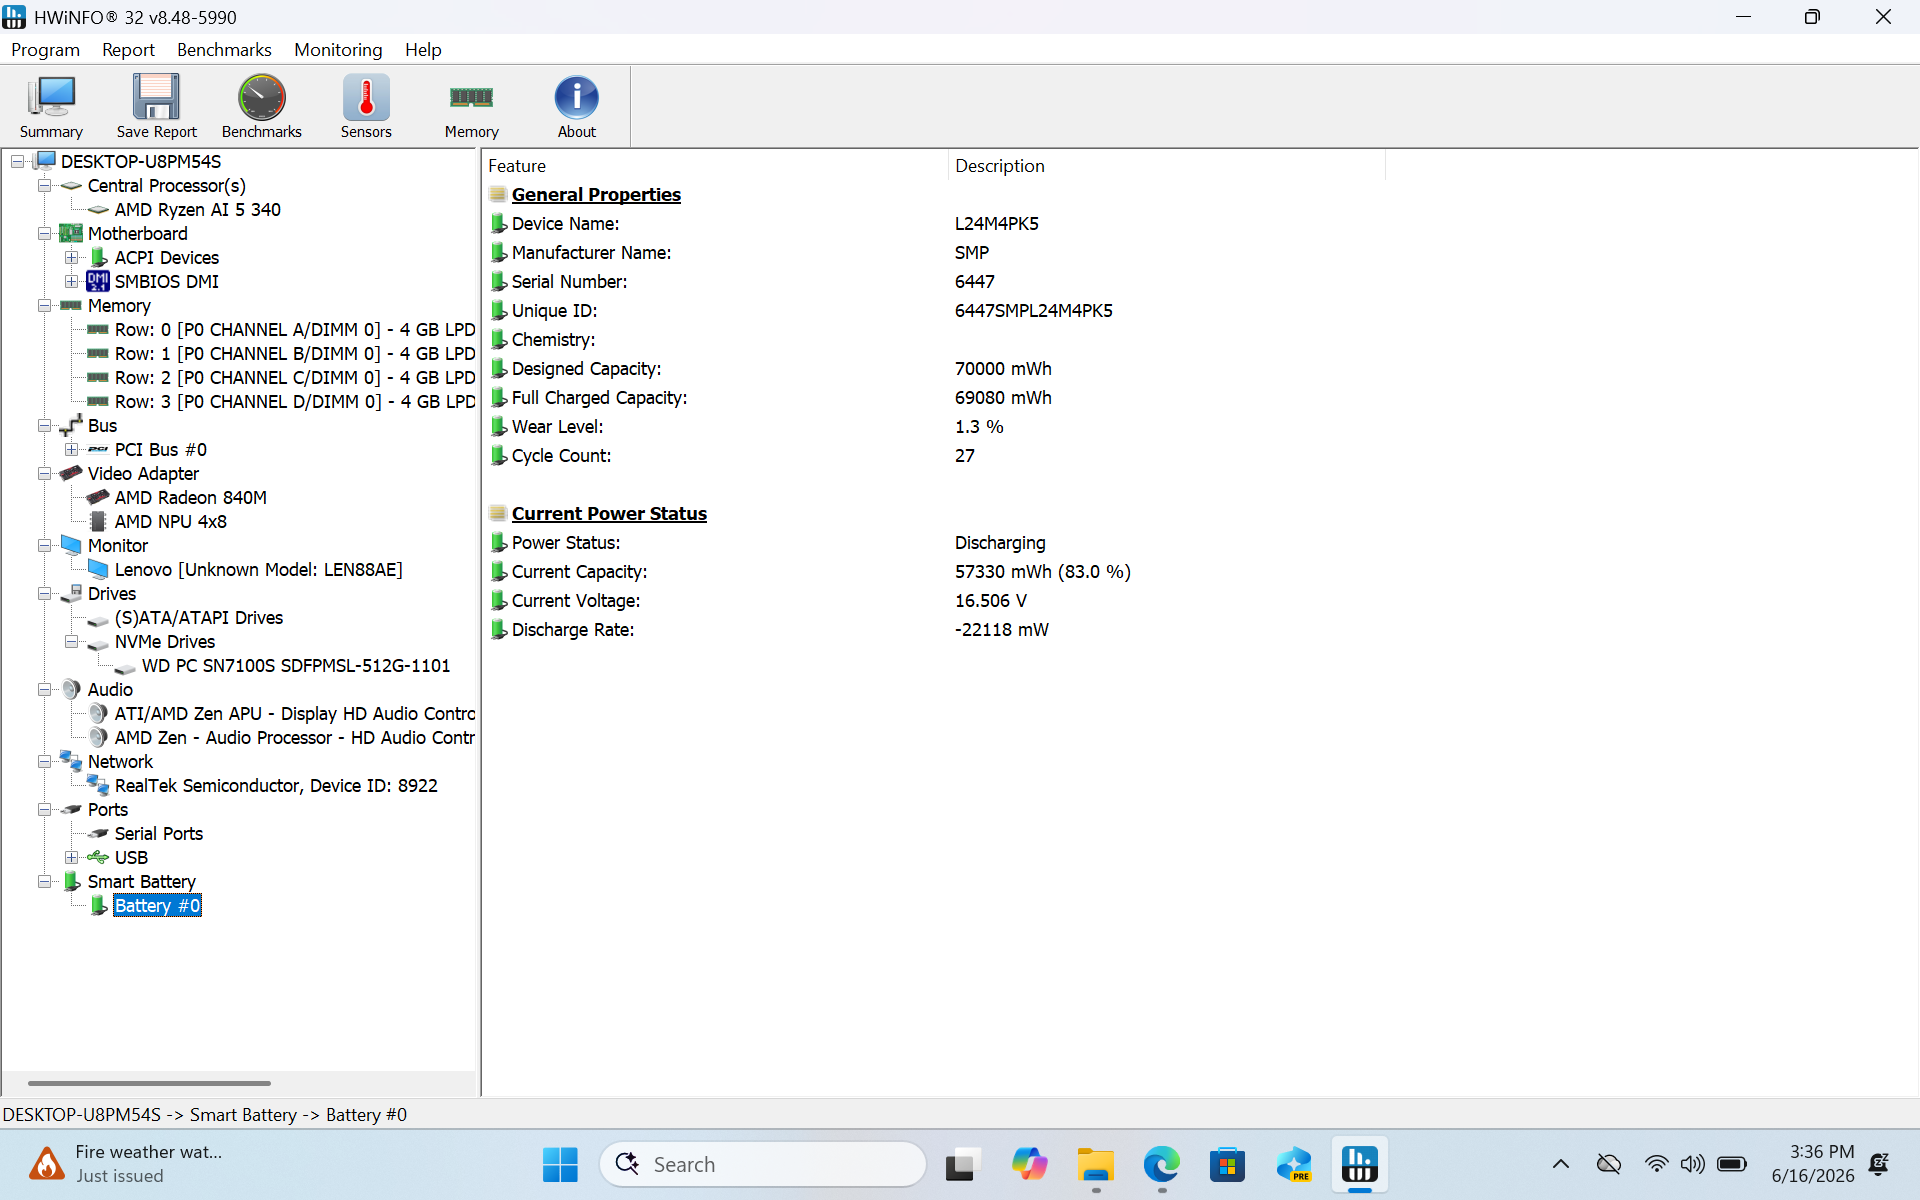Open the Benchmarks menu
1920x1200 pixels.
(x=224, y=50)
